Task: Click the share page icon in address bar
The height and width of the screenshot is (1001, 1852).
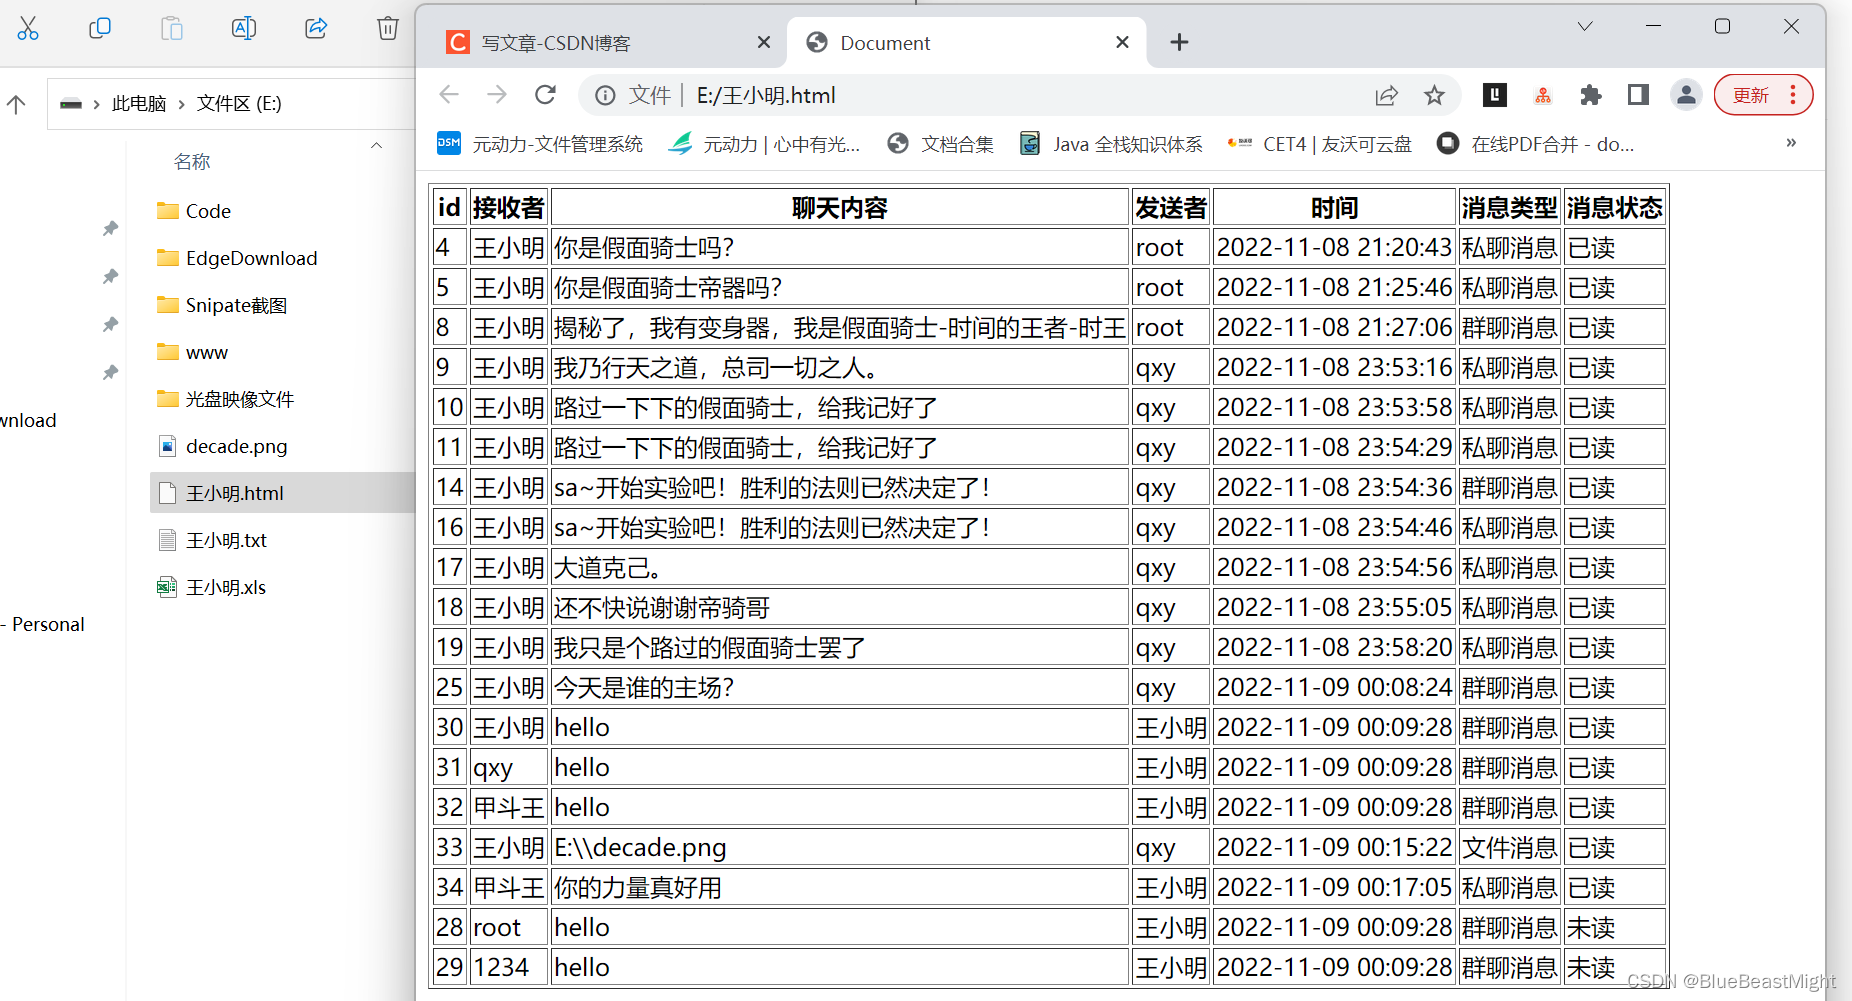Action: 1386,95
